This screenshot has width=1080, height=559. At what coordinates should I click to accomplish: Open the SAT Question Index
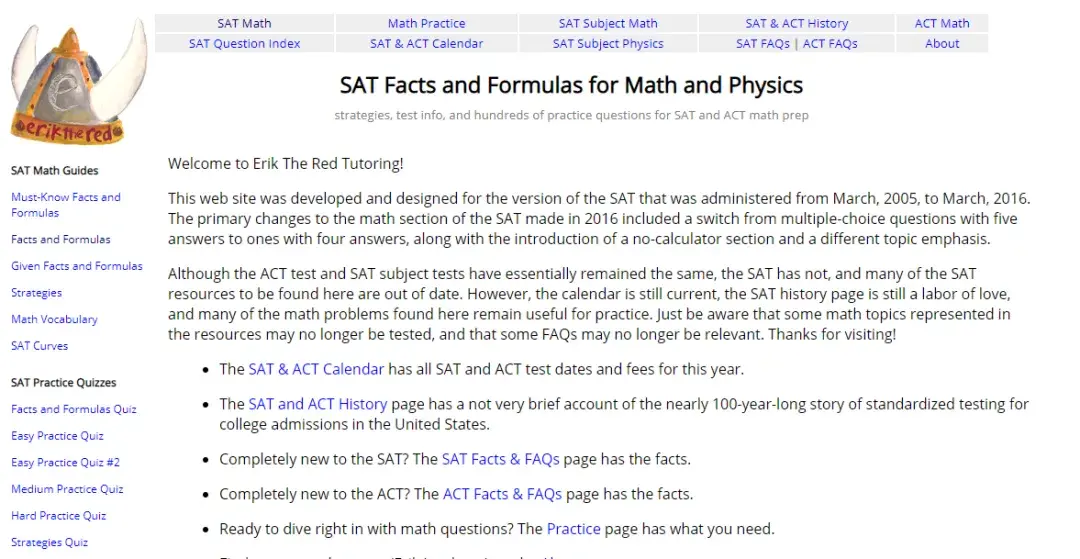pyautogui.click(x=244, y=43)
